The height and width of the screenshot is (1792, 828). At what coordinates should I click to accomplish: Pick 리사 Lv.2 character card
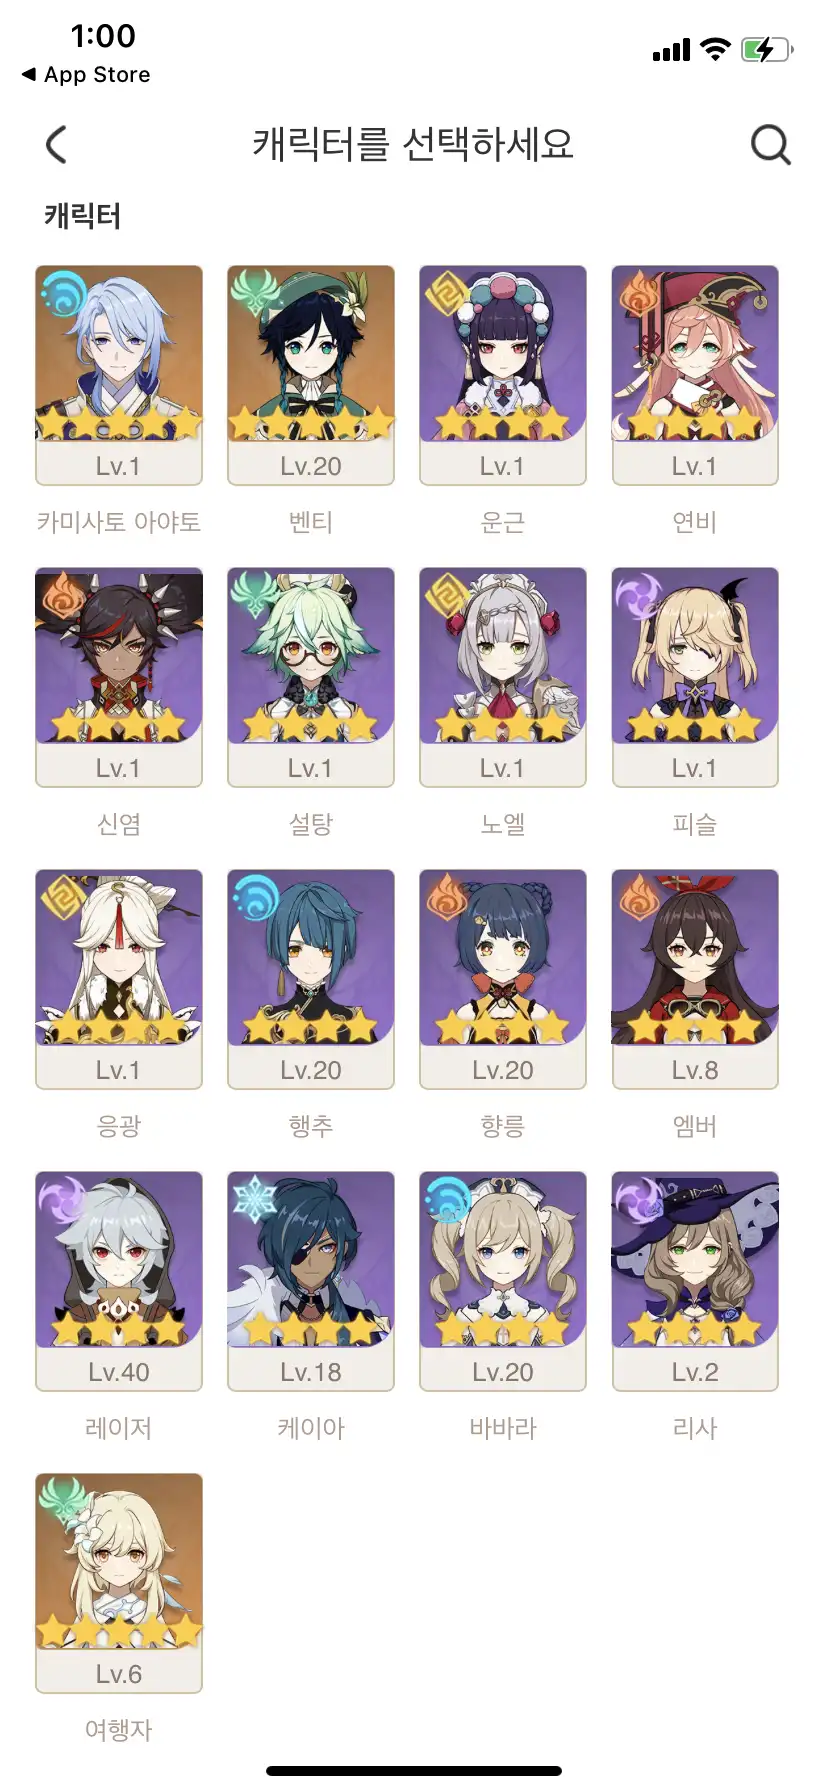695,1281
